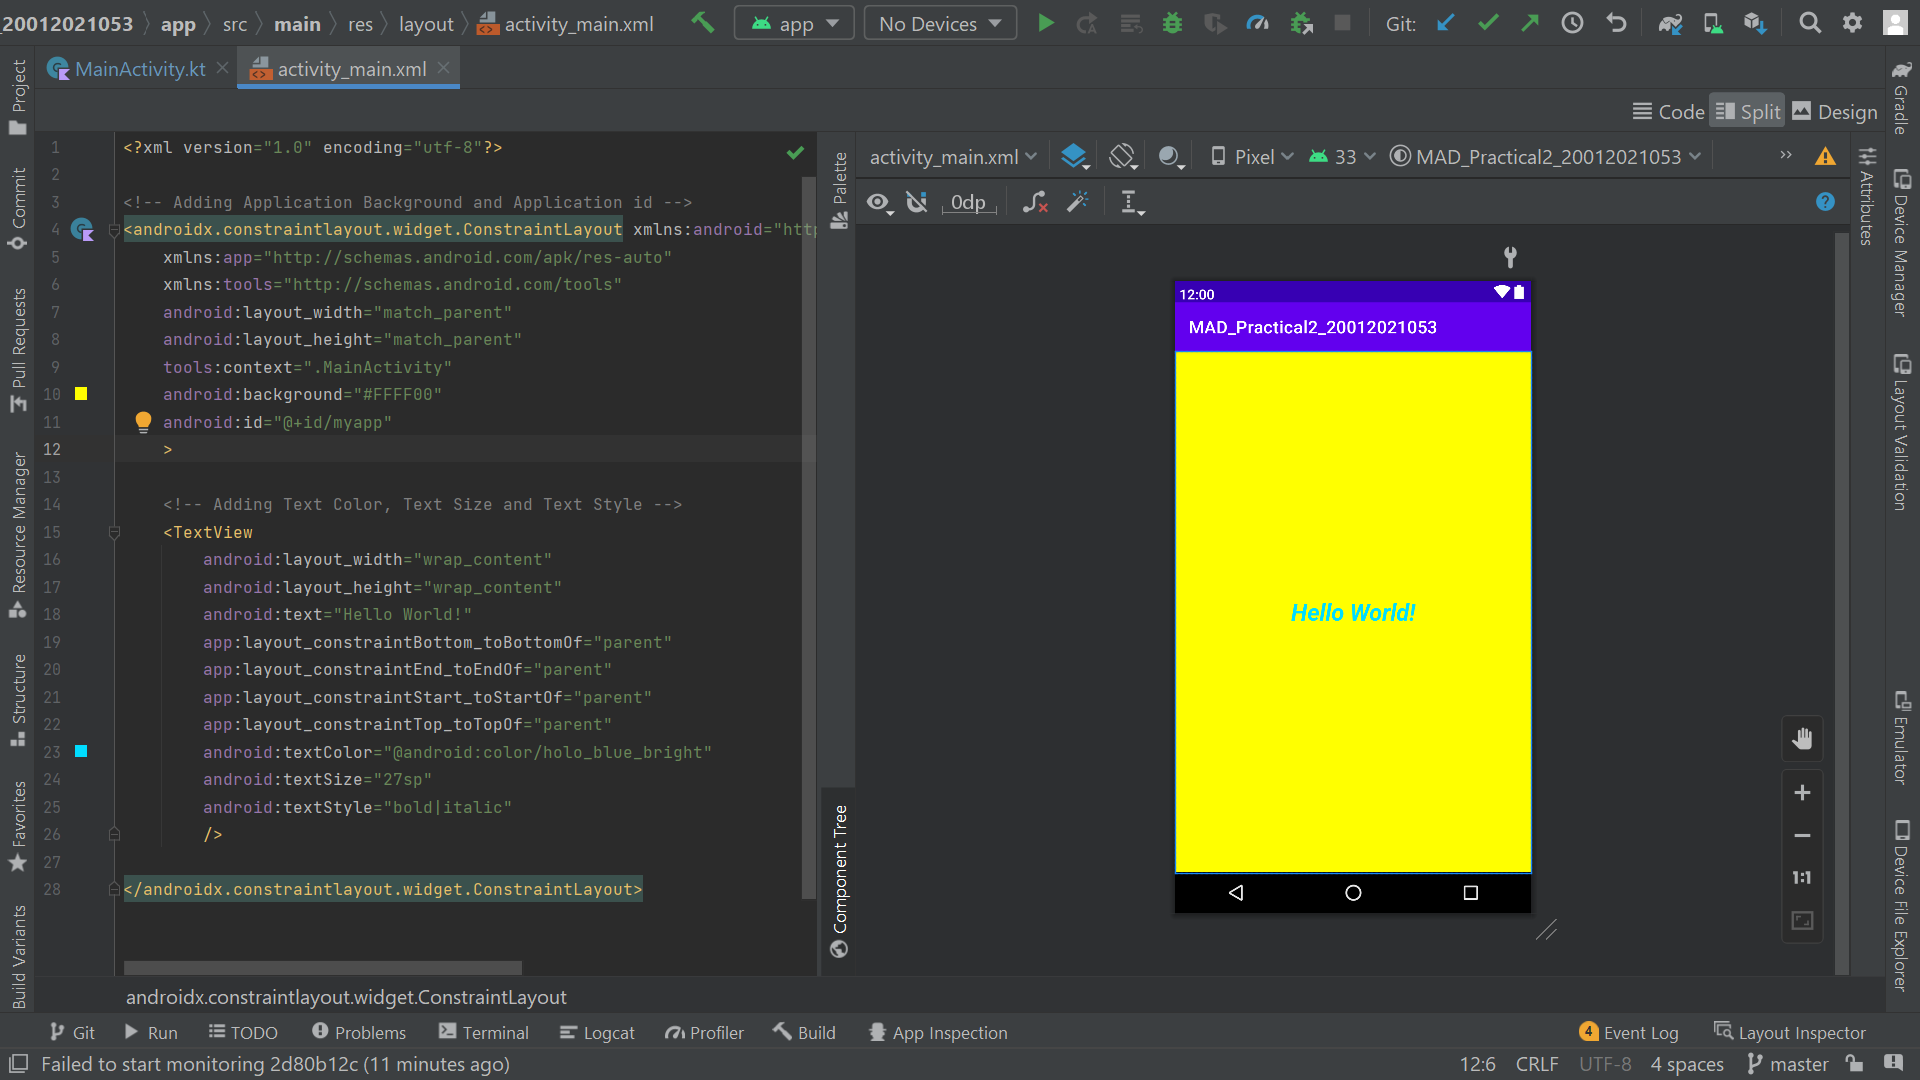This screenshot has width=1920, height=1080.
Task: Open the Pixel device picker dropdown
Action: 1250,156
